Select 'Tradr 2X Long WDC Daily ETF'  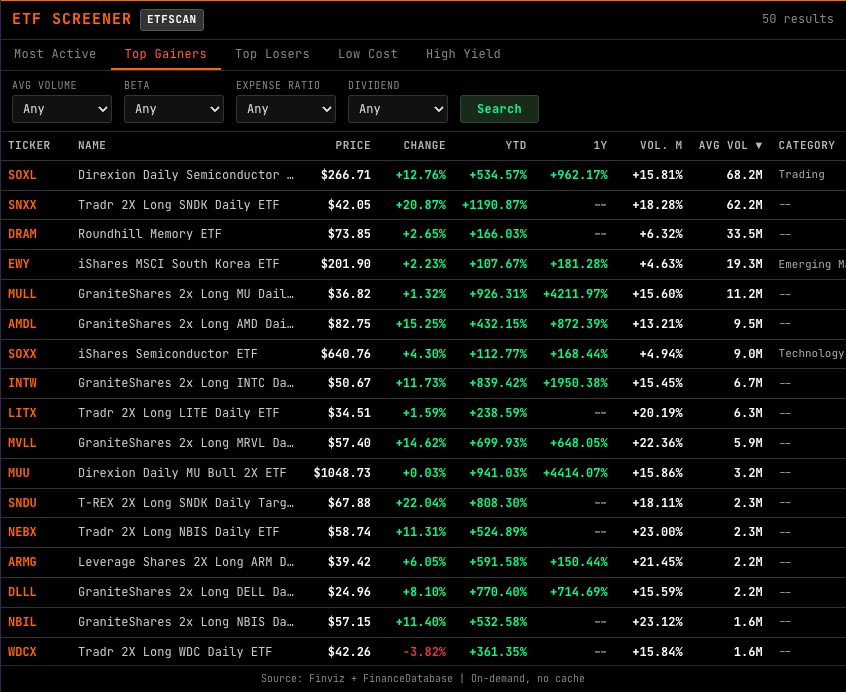pos(175,652)
